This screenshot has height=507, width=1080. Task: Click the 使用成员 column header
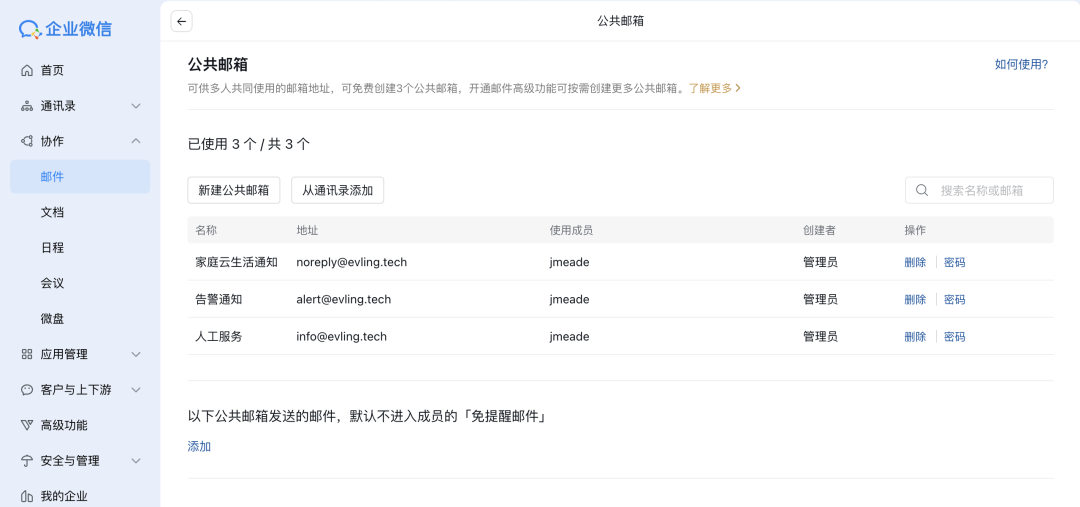[x=571, y=230]
